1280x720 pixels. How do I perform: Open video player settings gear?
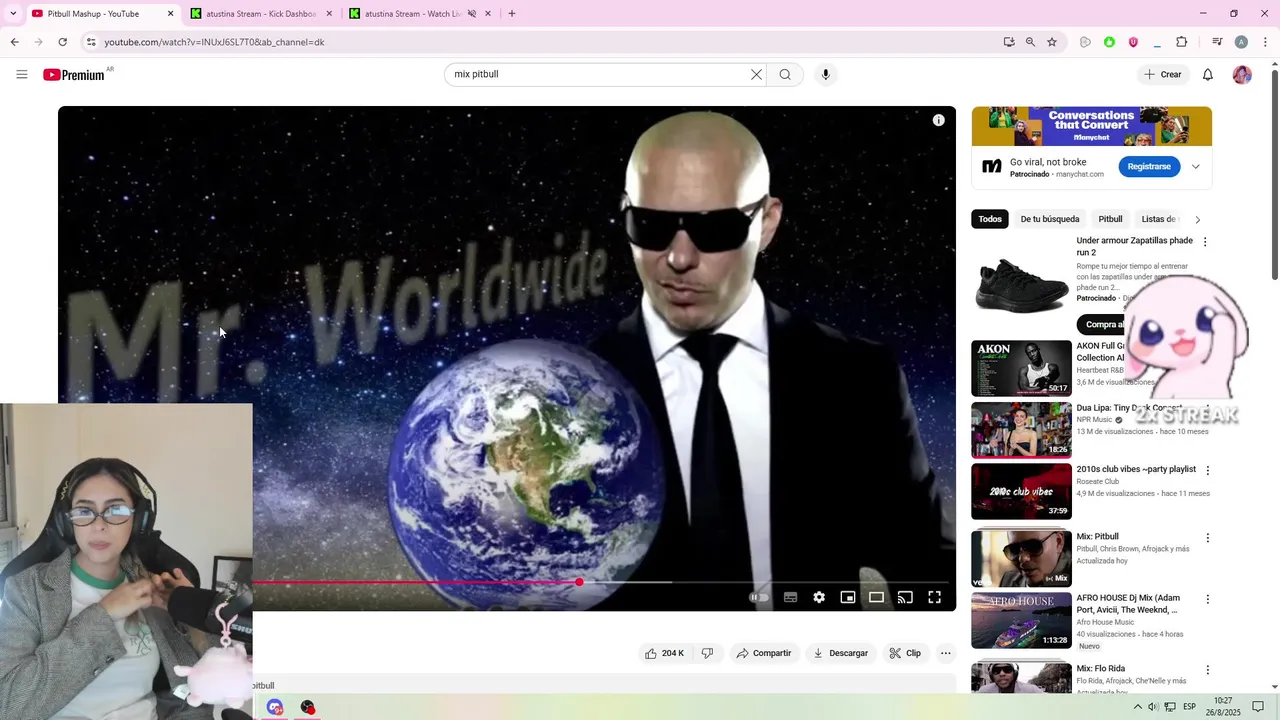pyautogui.click(x=819, y=597)
